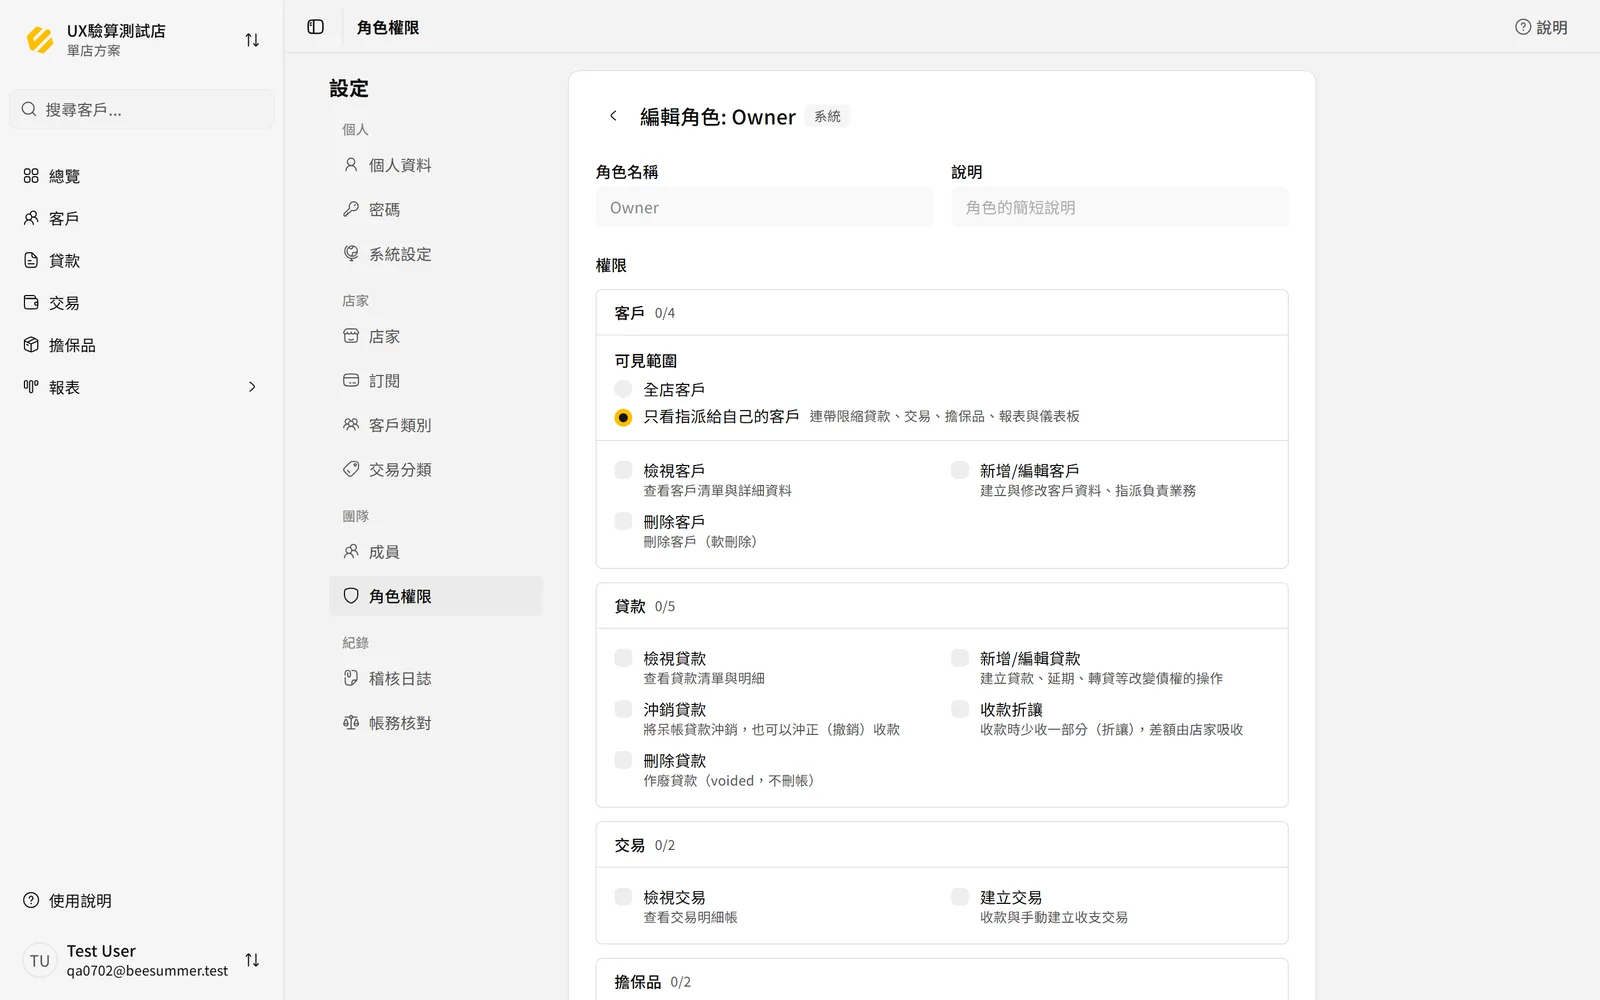Click the 擔保品 box icon
This screenshot has width=1600, height=1000.
point(31,345)
